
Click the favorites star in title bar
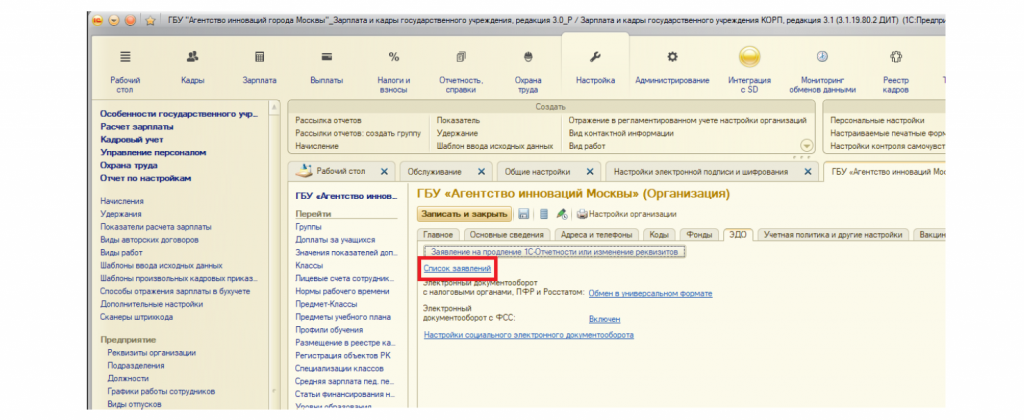point(149,19)
